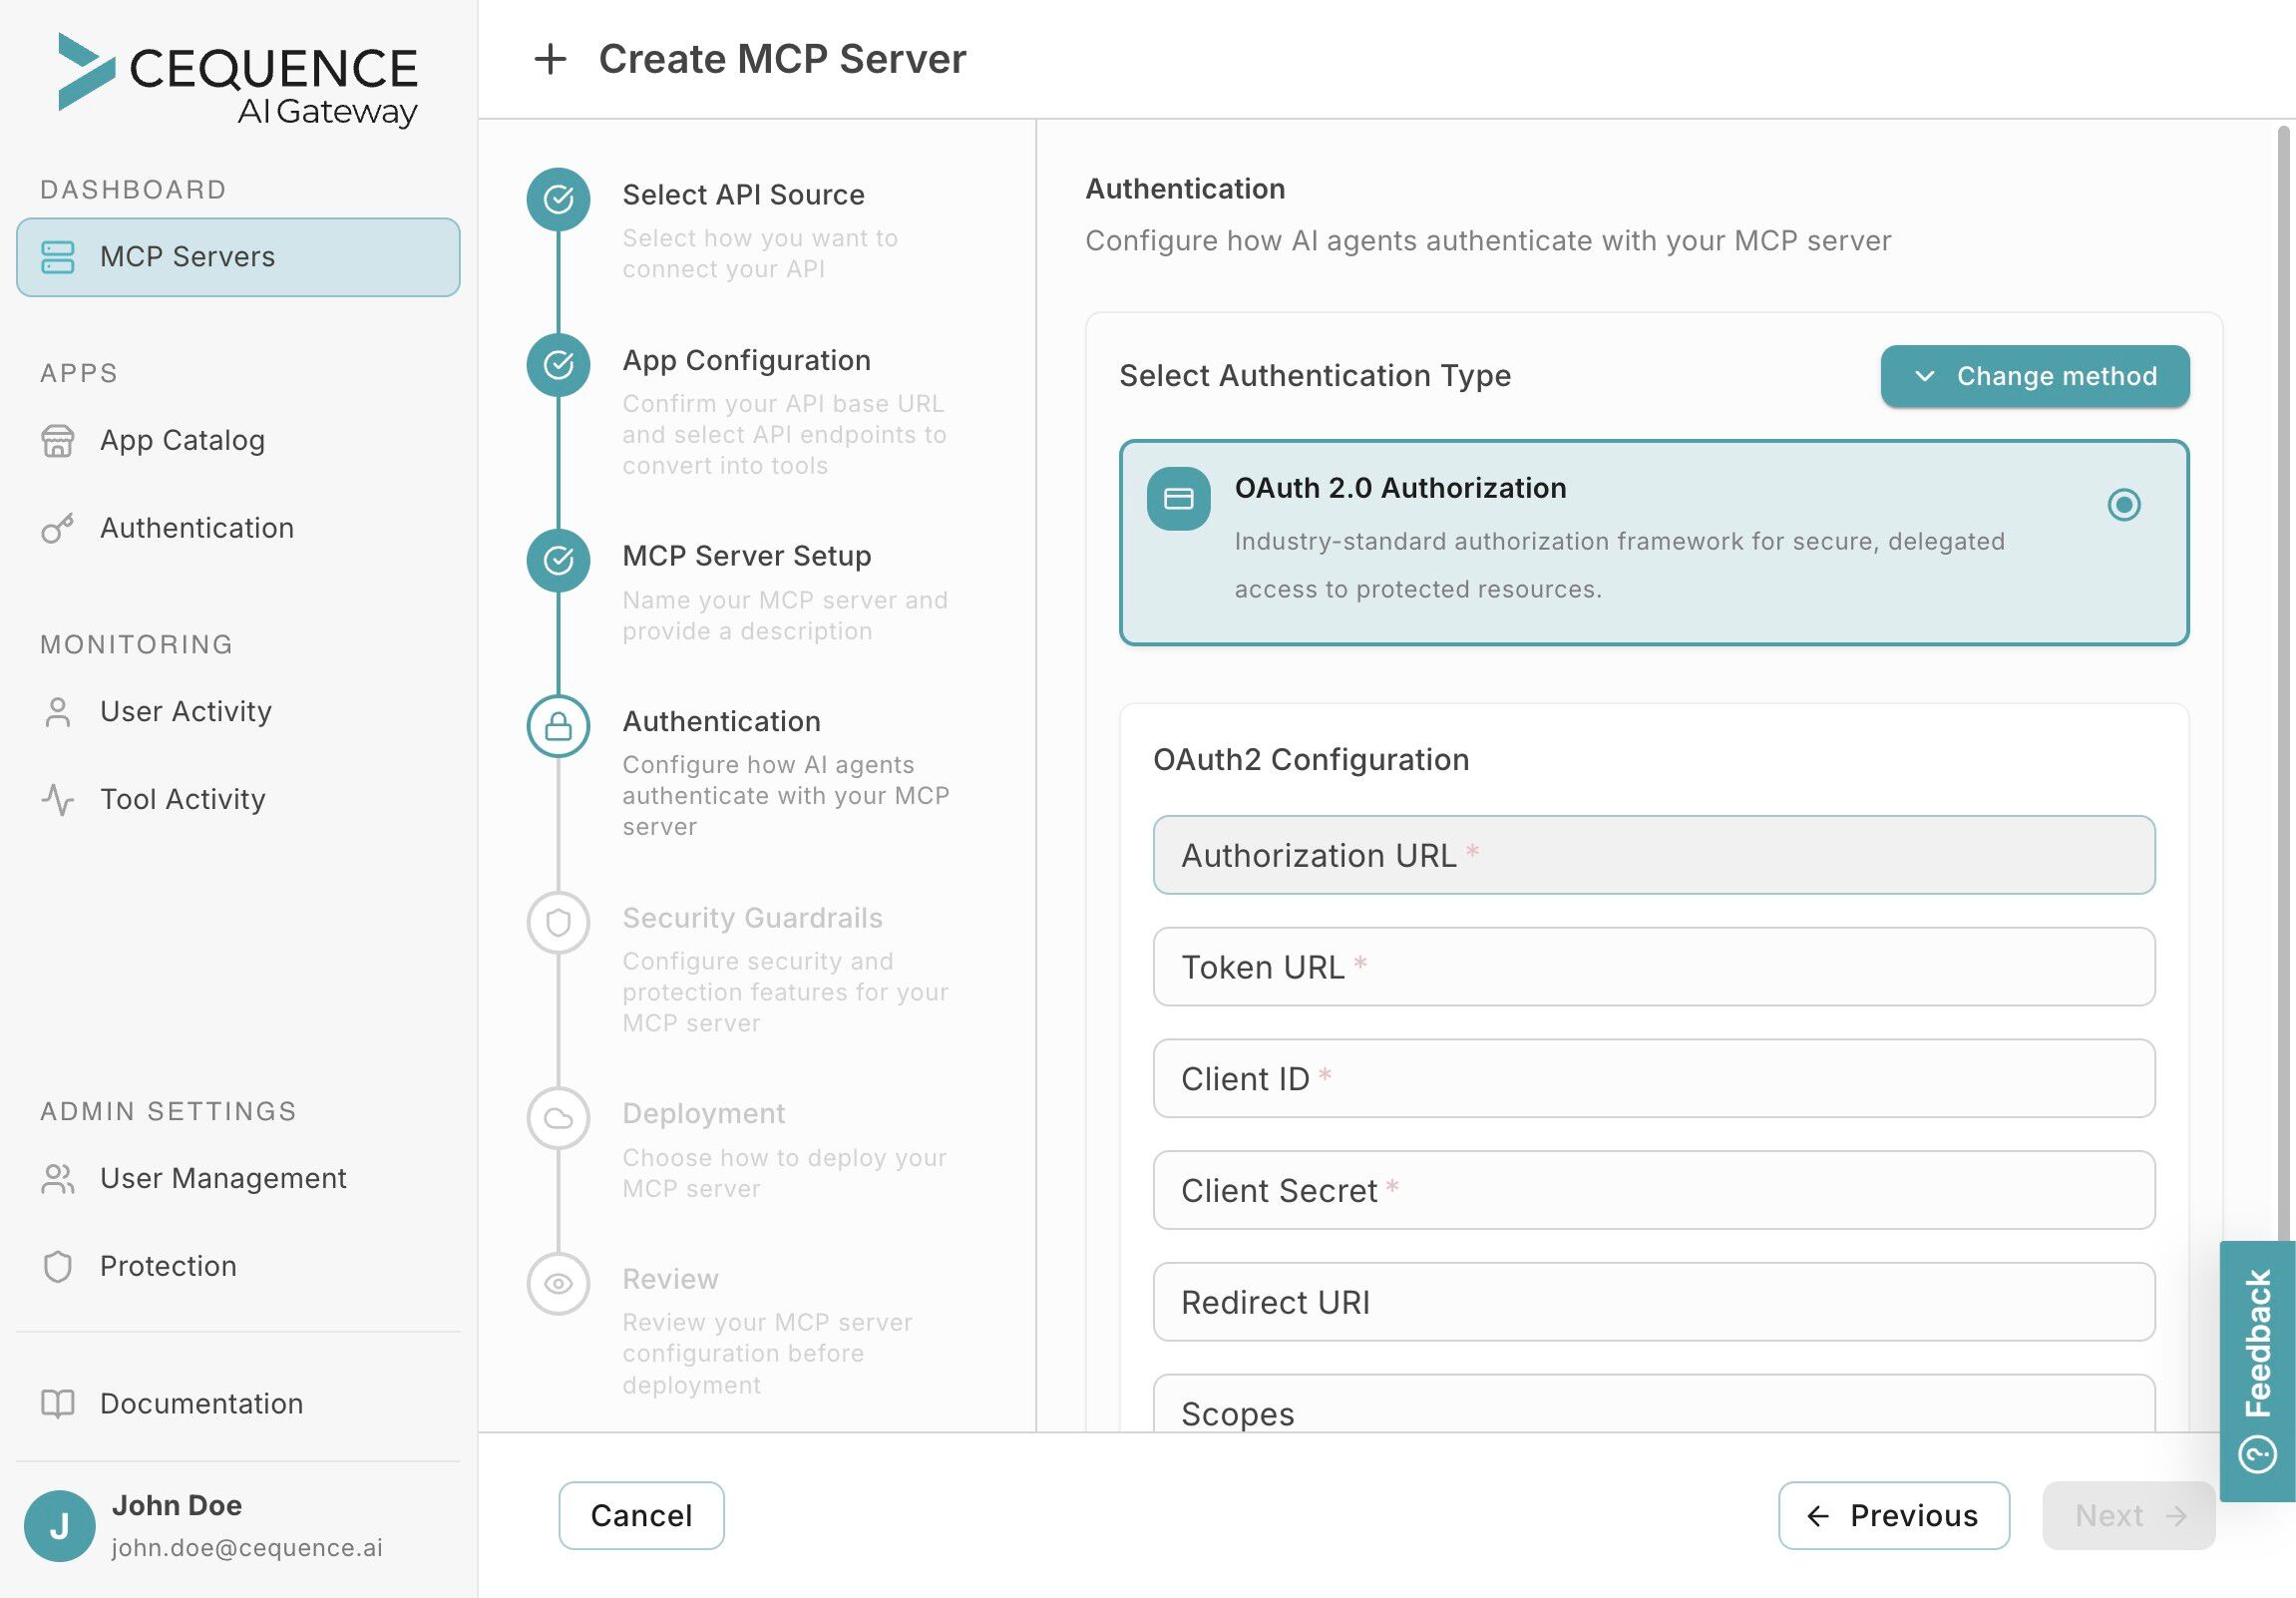Click the Authentication key icon in sidebar
The image size is (2296, 1598).
58,528
